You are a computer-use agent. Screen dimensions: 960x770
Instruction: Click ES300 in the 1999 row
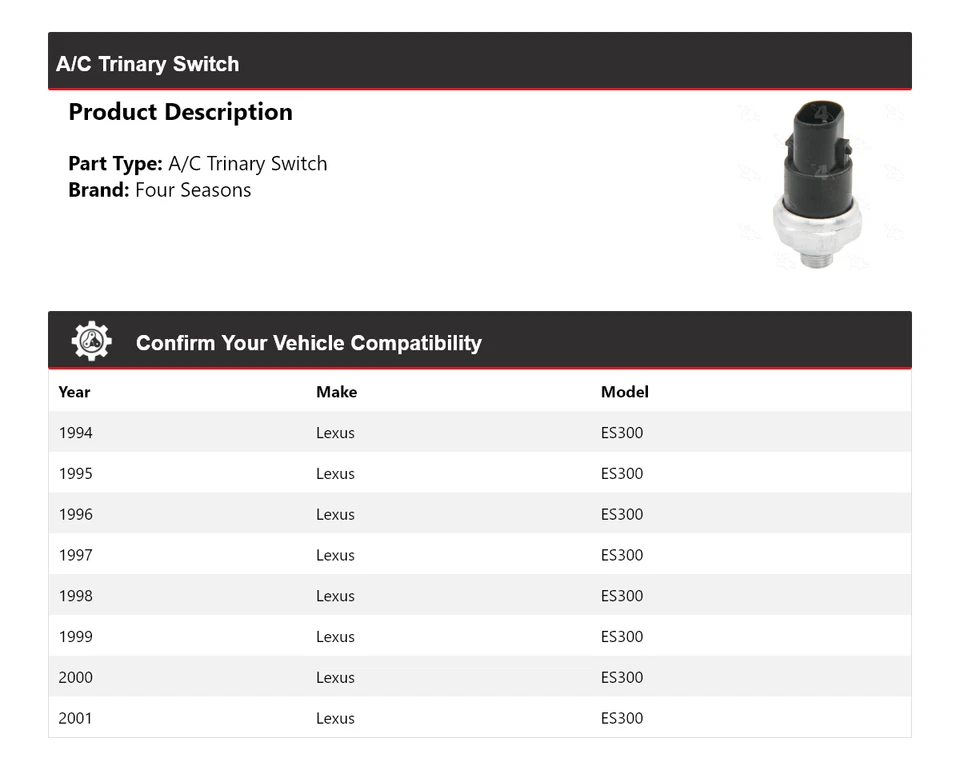pyautogui.click(x=622, y=637)
